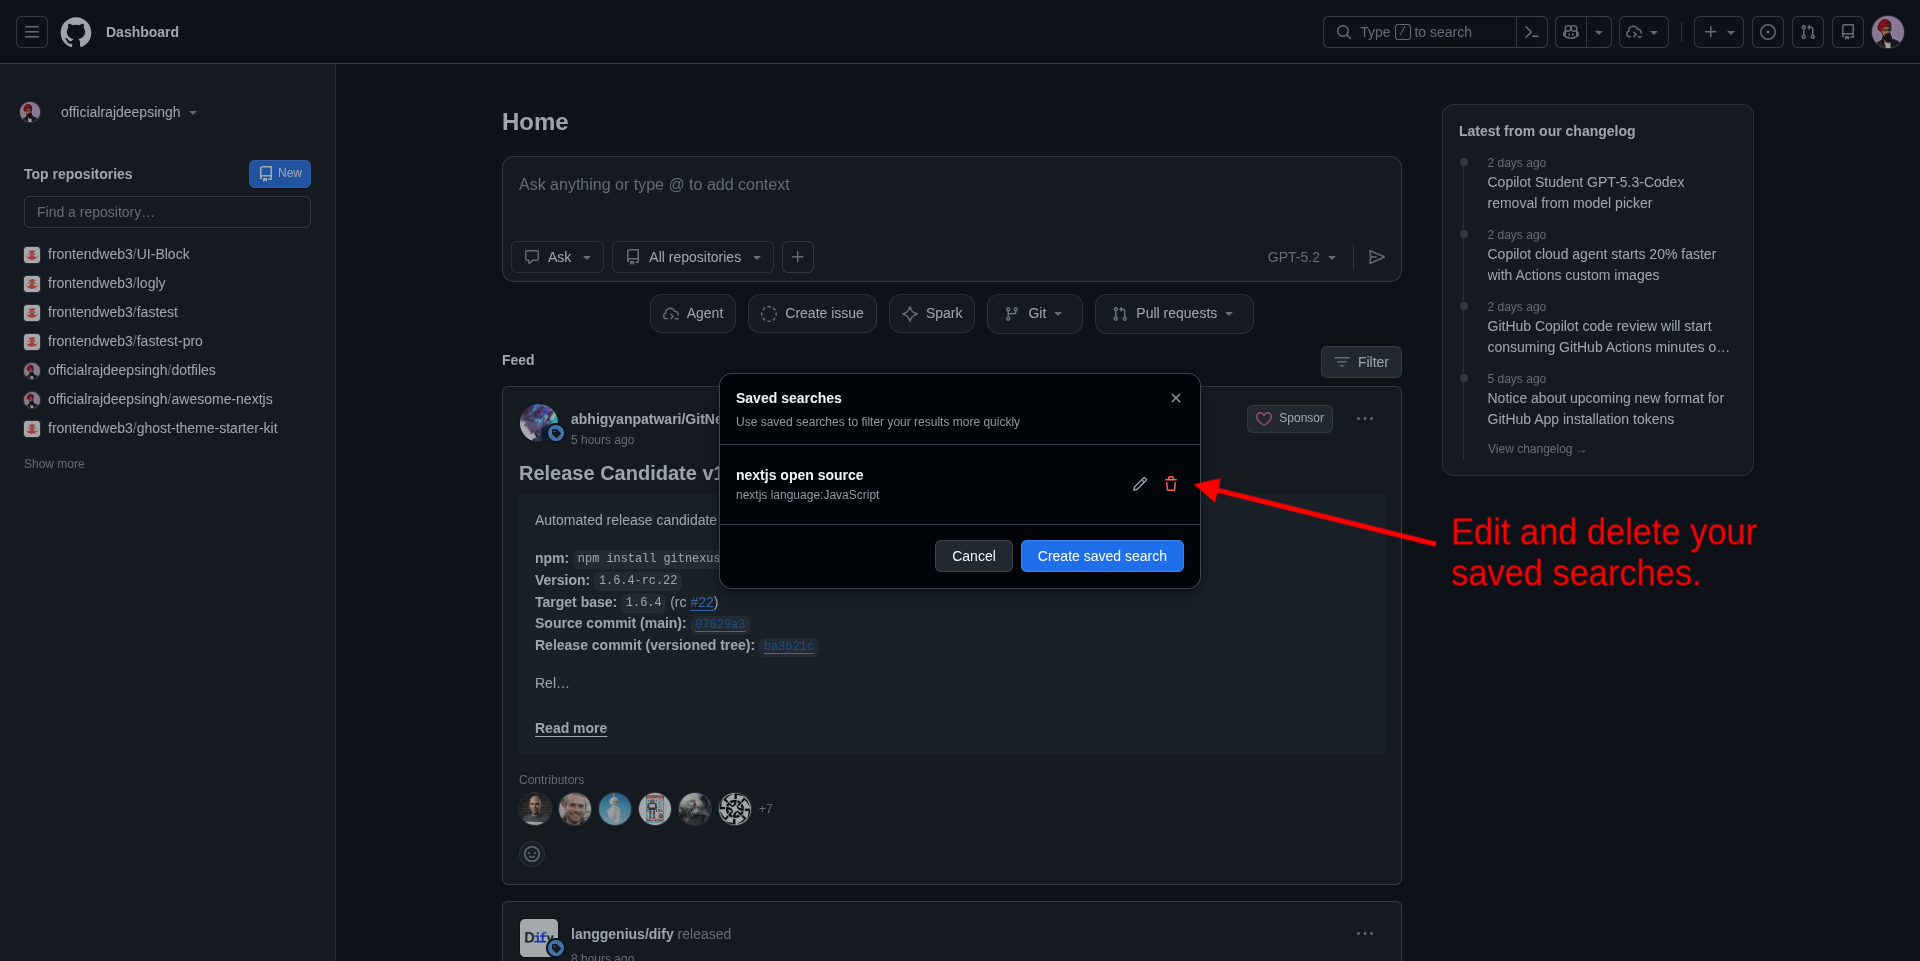Viewport: 1920px width, 961px height.
Task: Open the agents cloud dropdown in header
Action: [1642, 32]
